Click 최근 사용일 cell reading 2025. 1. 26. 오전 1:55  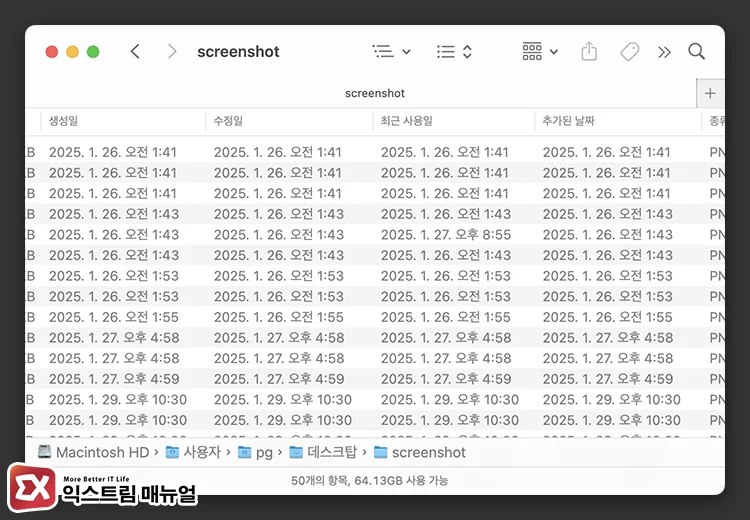click(445, 317)
